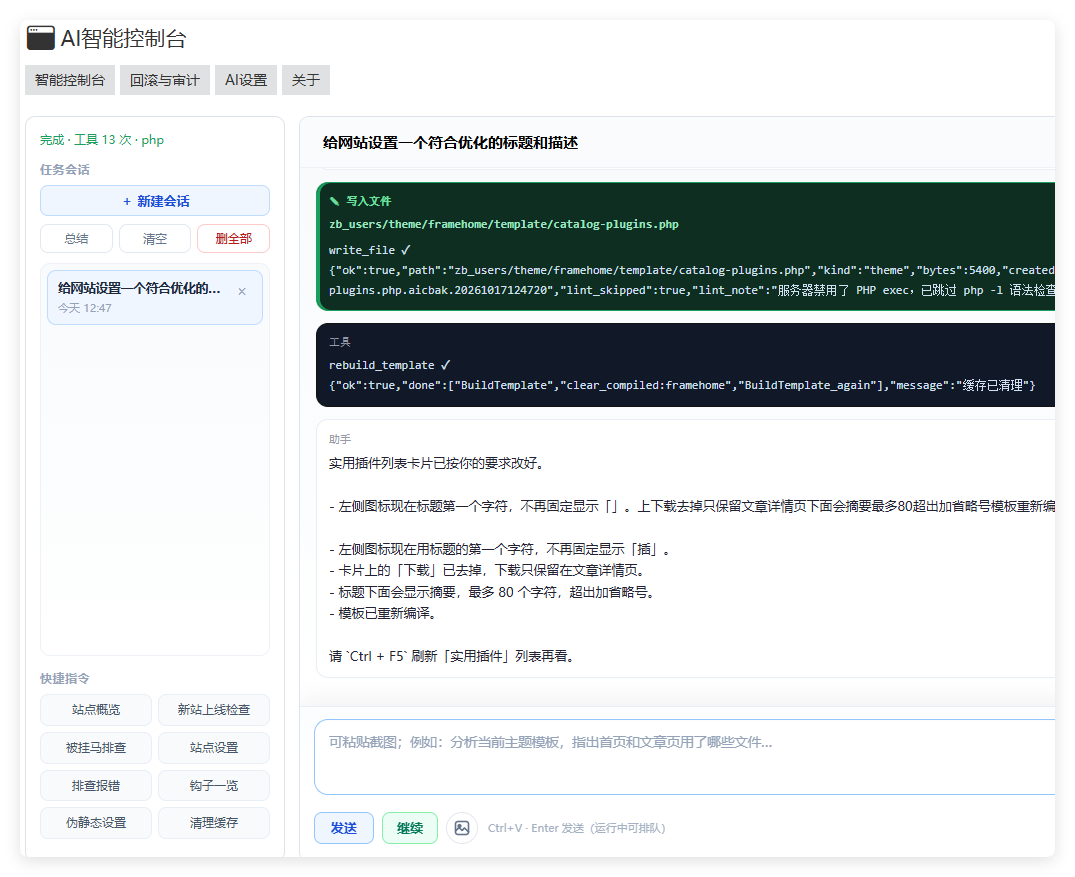Screen dimensions: 1075x877
Task: Run the 排查报错 quick command
Action: (x=96, y=786)
